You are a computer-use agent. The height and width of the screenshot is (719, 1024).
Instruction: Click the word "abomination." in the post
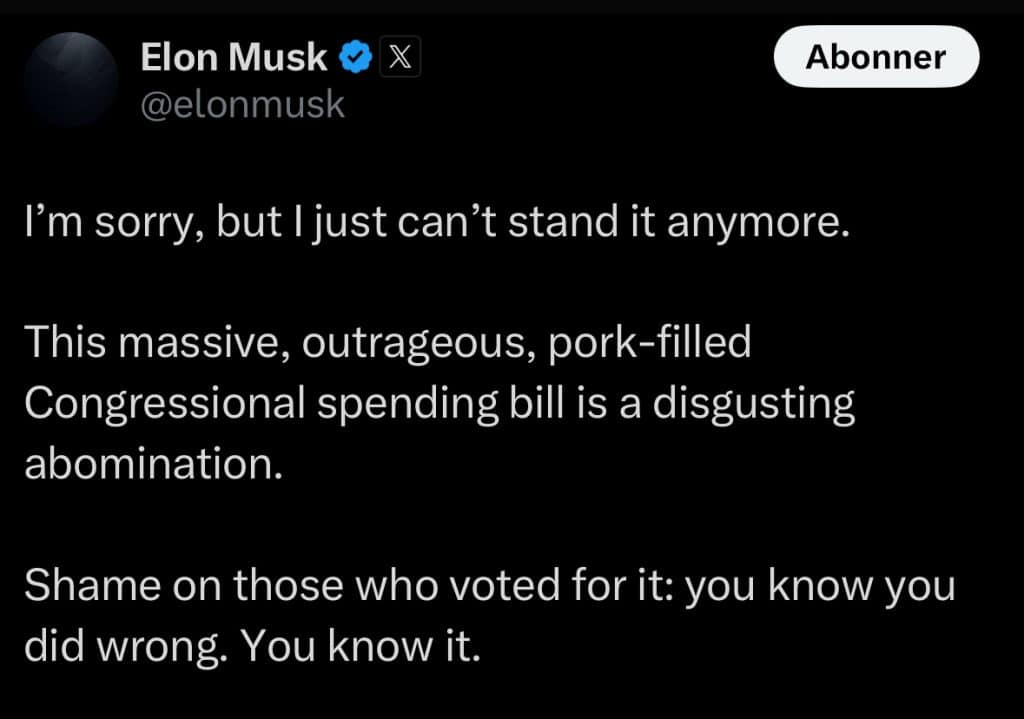click(x=154, y=464)
